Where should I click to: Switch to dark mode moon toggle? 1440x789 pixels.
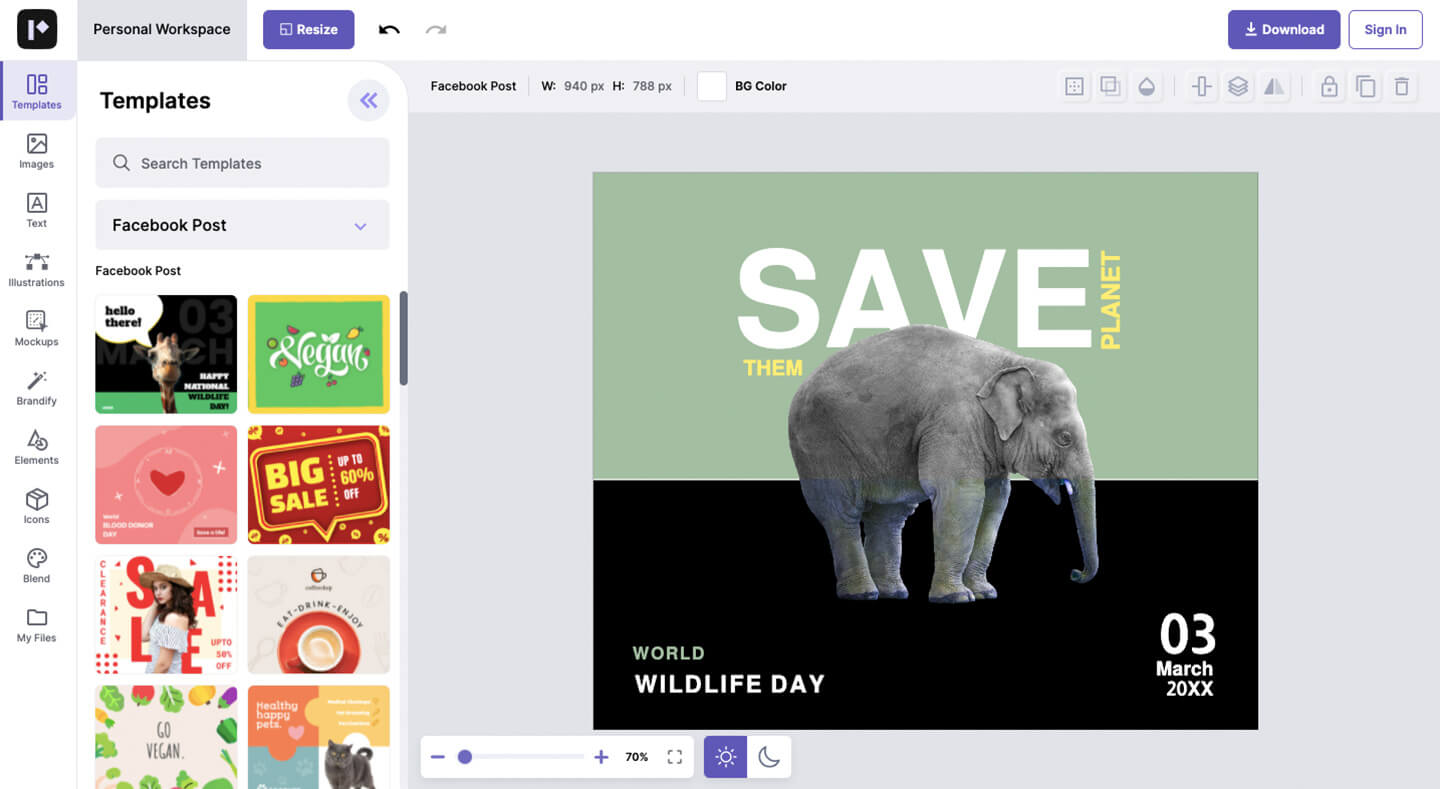[769, 757]
